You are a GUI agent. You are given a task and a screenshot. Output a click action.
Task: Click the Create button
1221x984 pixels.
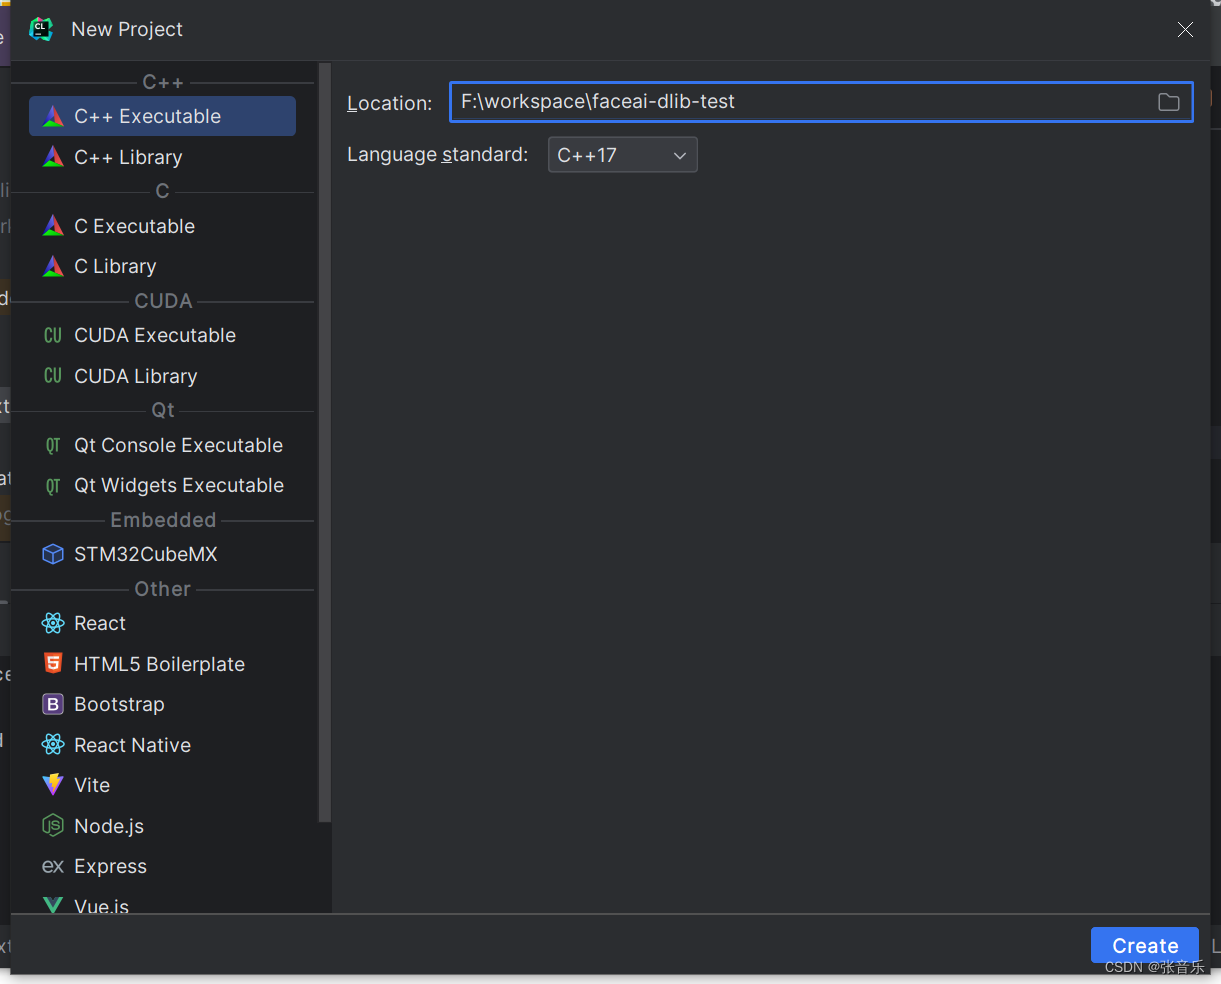1144,945
